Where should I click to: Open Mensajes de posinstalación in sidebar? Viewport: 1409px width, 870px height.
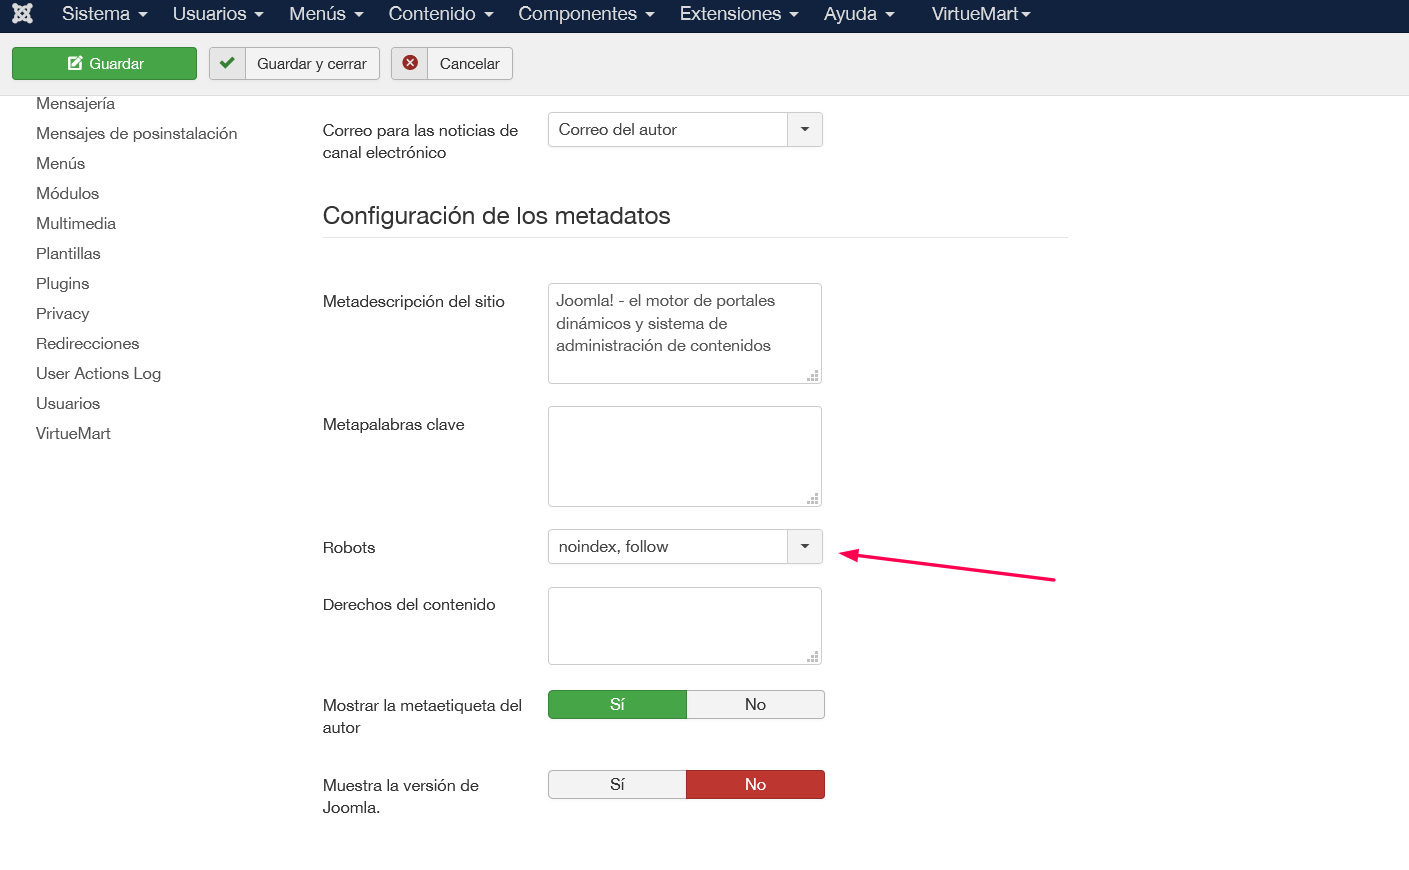click(137, 133)
